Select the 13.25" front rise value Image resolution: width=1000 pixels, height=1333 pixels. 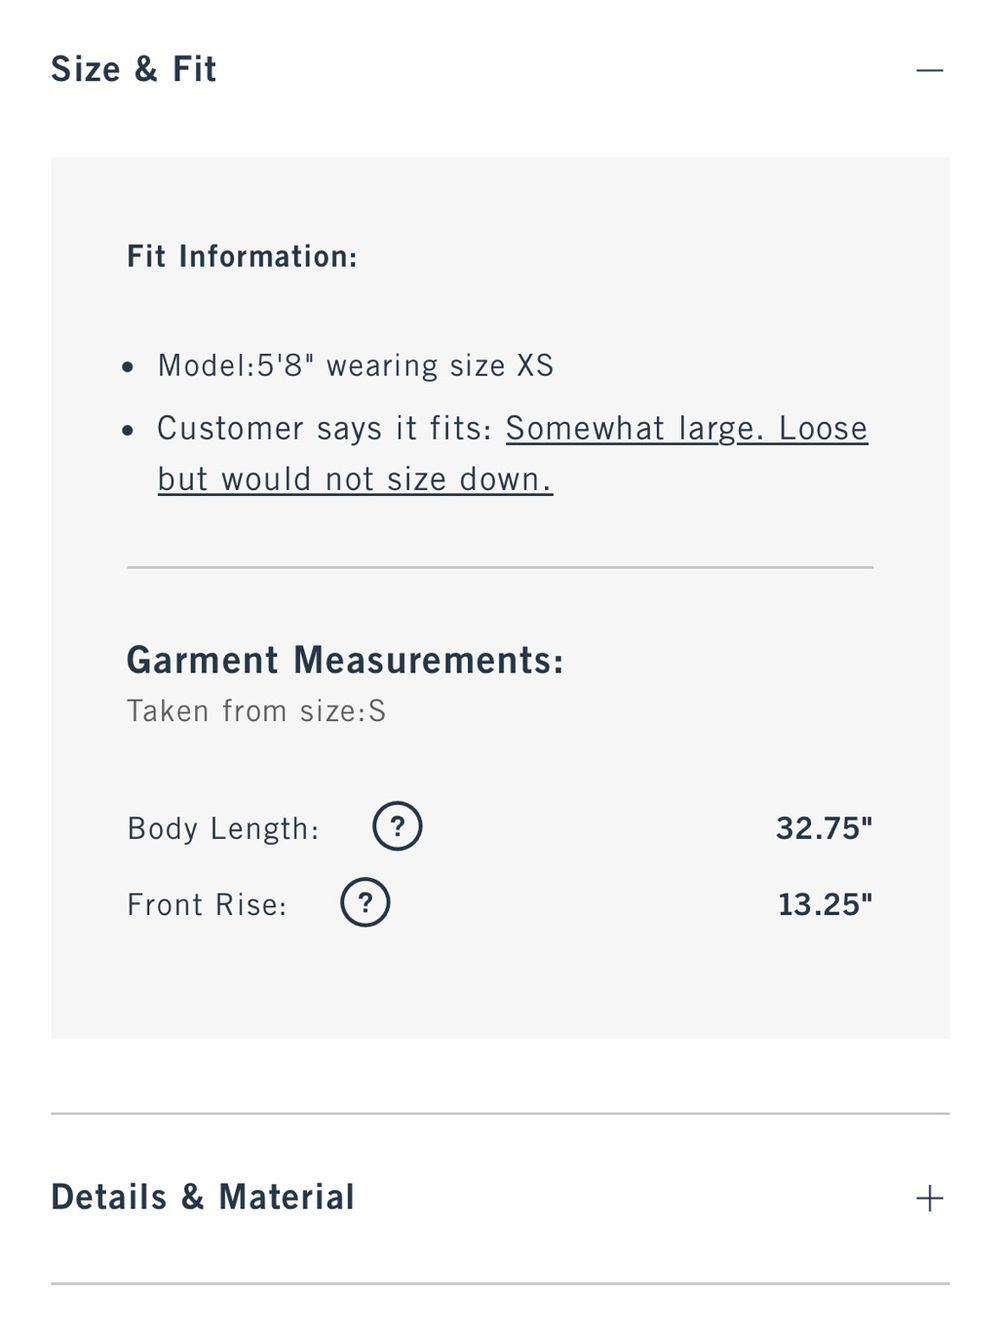pos(825,904)
